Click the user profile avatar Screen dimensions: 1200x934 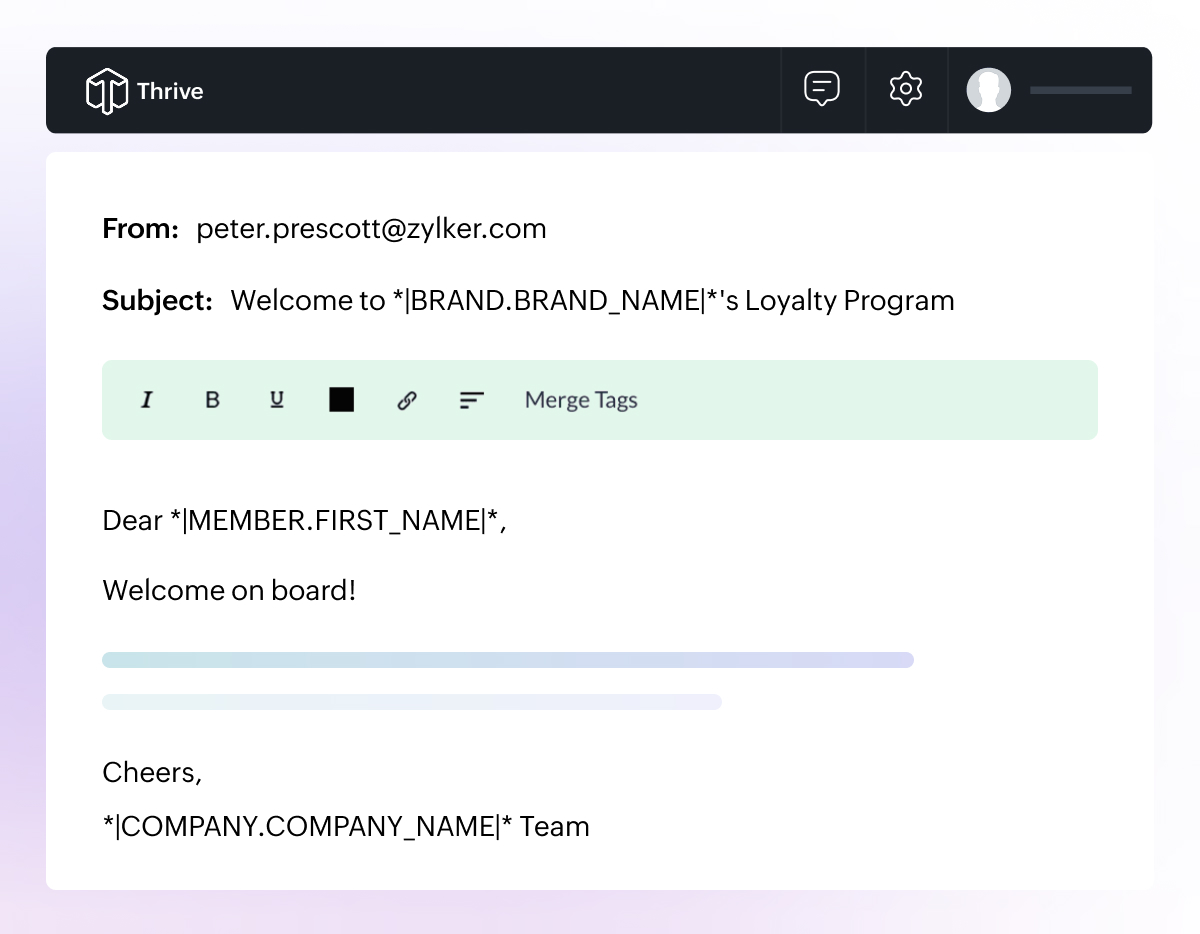click(x=988, y=90)
